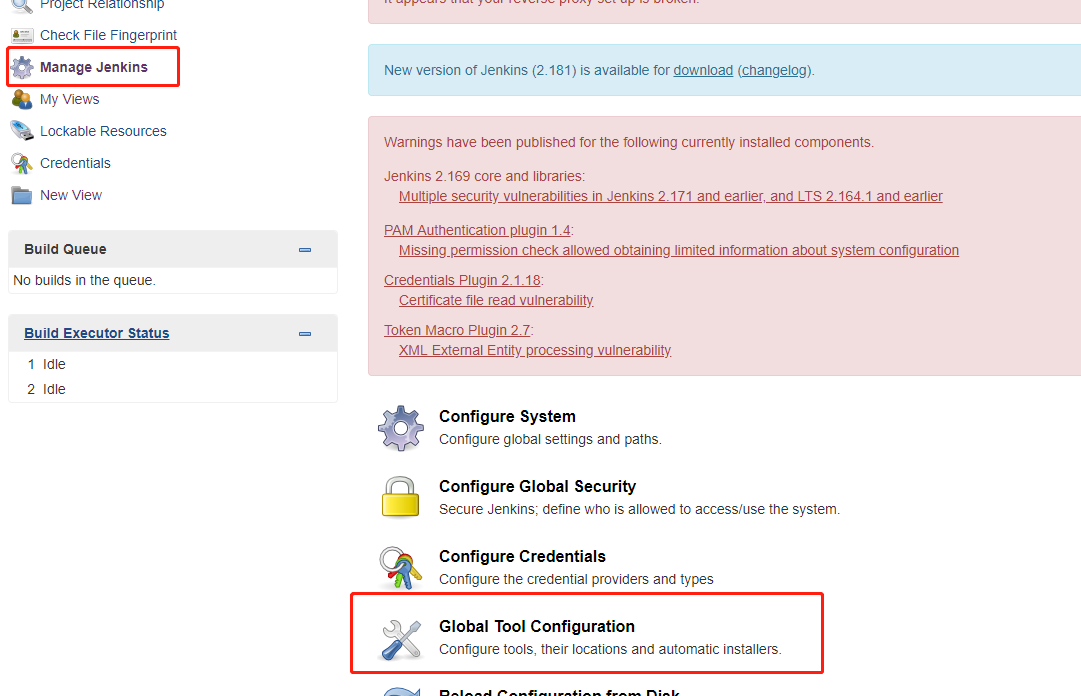1081x696 pixels.
Task: Select executor 1 Idle row
Action: [172, 364]
